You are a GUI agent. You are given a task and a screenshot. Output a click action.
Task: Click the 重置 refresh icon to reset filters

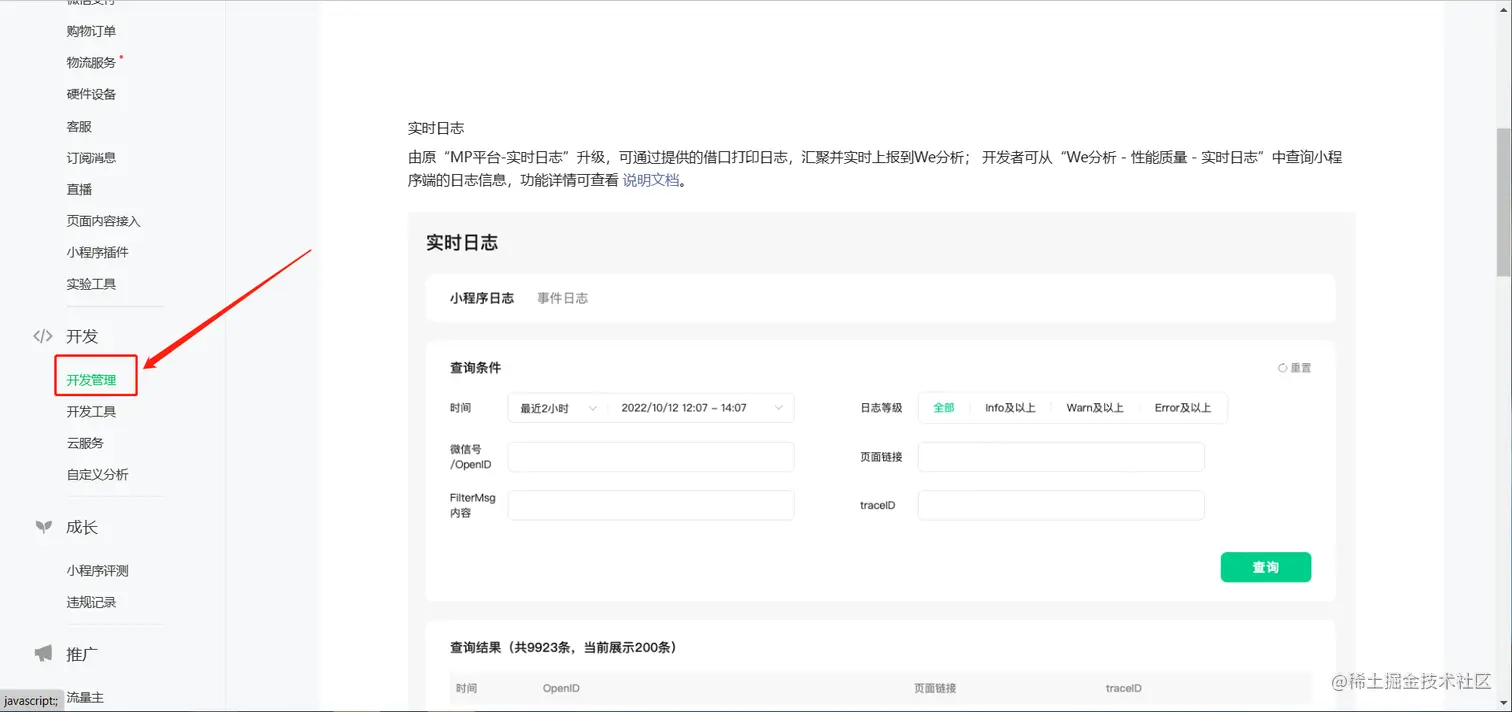1283,367
